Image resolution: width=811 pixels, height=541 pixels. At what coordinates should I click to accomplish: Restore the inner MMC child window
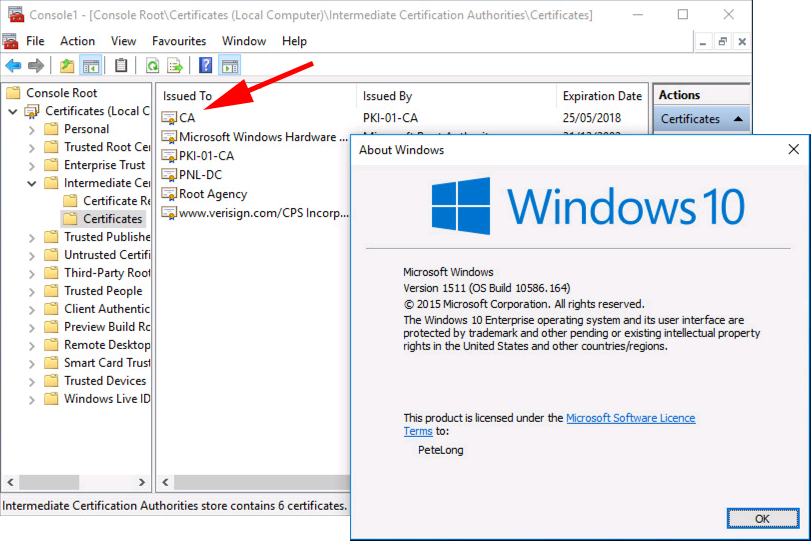(723, 41)
